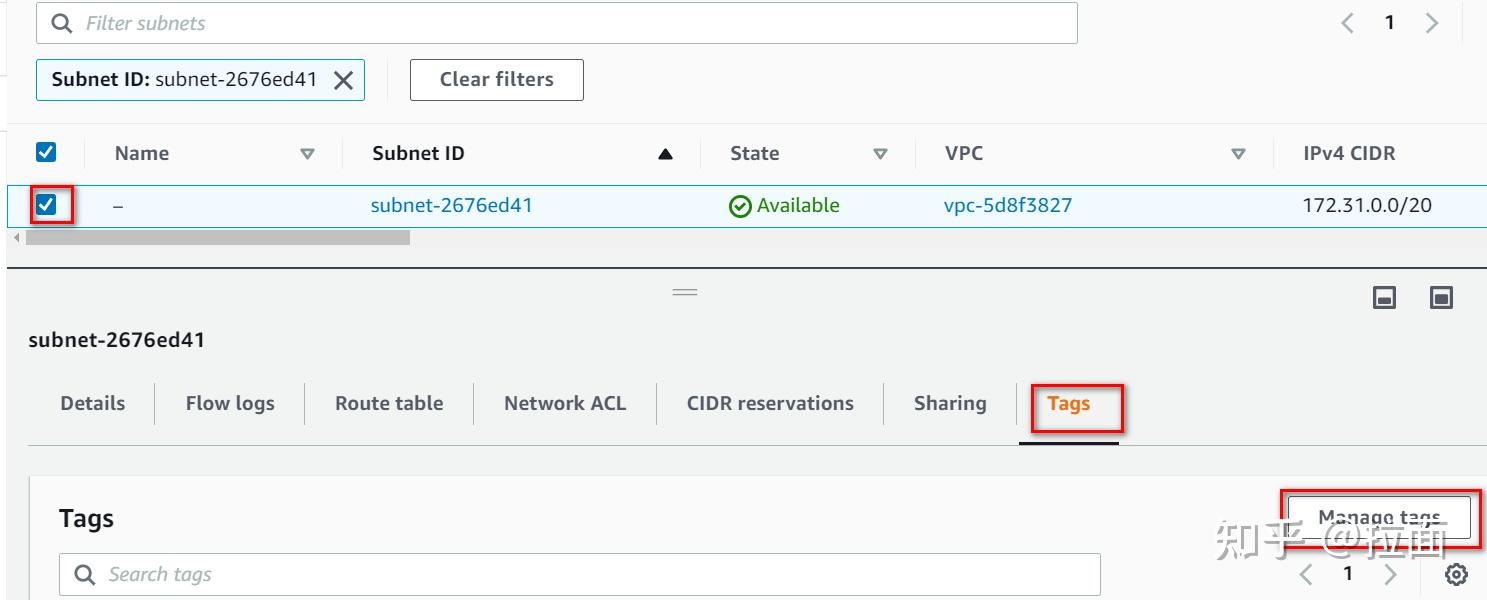Sort by the Name column arrow

click(x=307, y=154)
